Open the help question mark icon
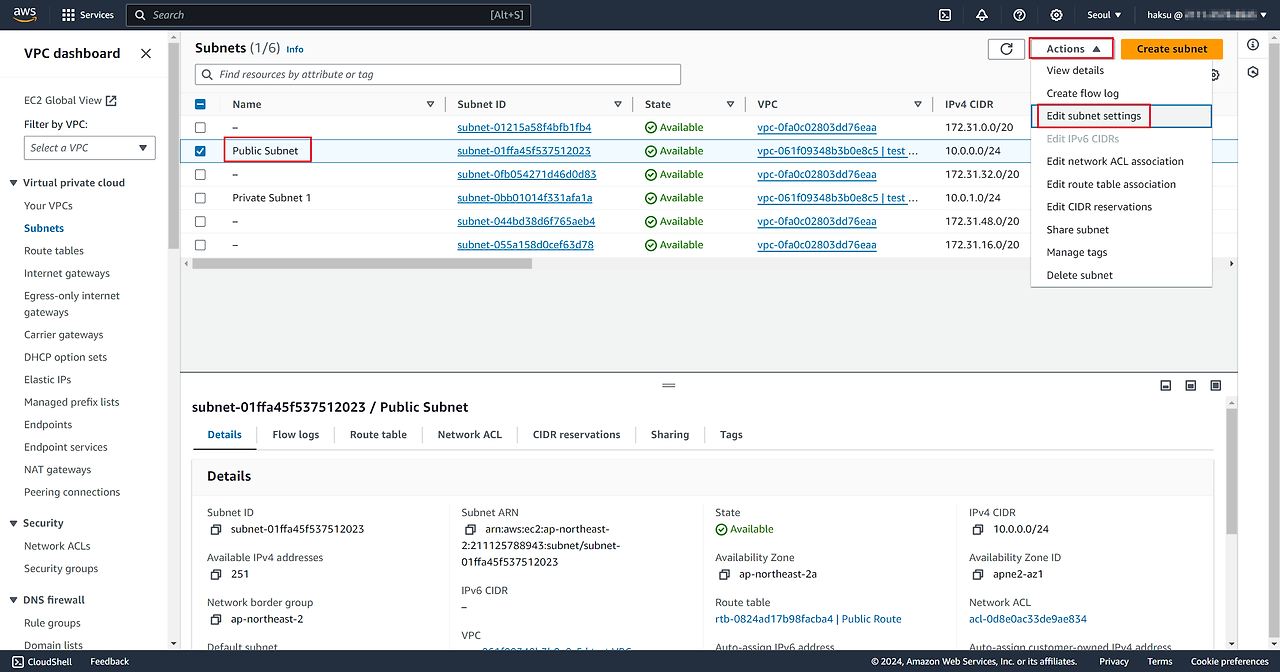This screenshot has height=672, width=1280. (x=1019, y=15)
